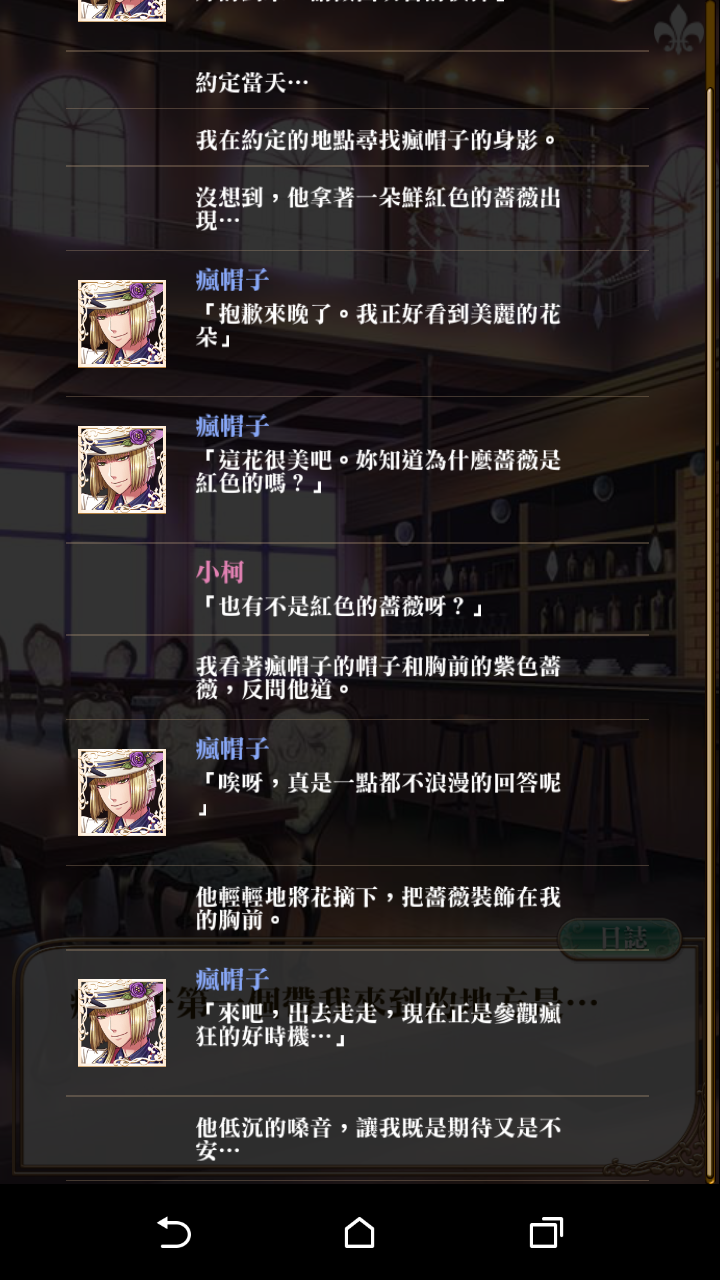
Task: Tap the Mad Hatter avatar beside 「唉呀」 line
Action: coord(122,792)
